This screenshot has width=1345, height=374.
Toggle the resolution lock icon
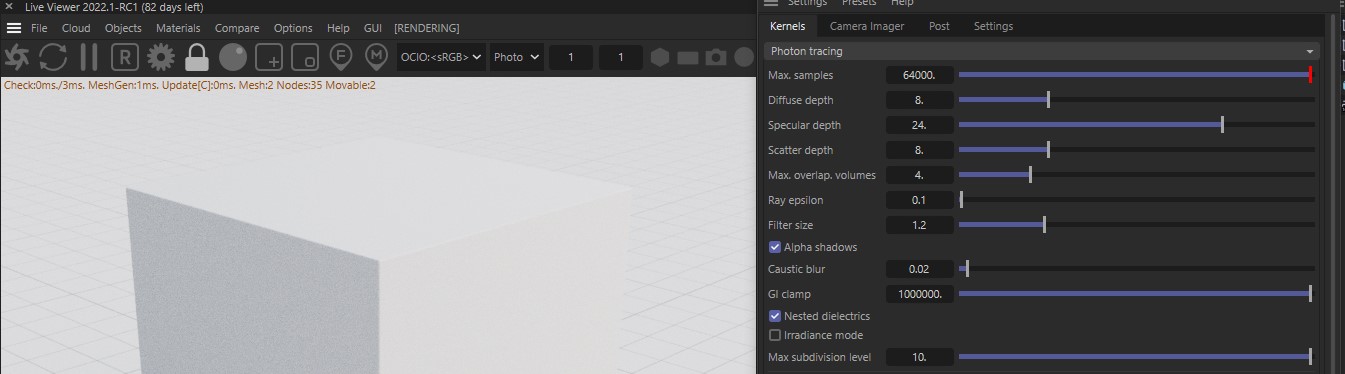coord(197,57)
